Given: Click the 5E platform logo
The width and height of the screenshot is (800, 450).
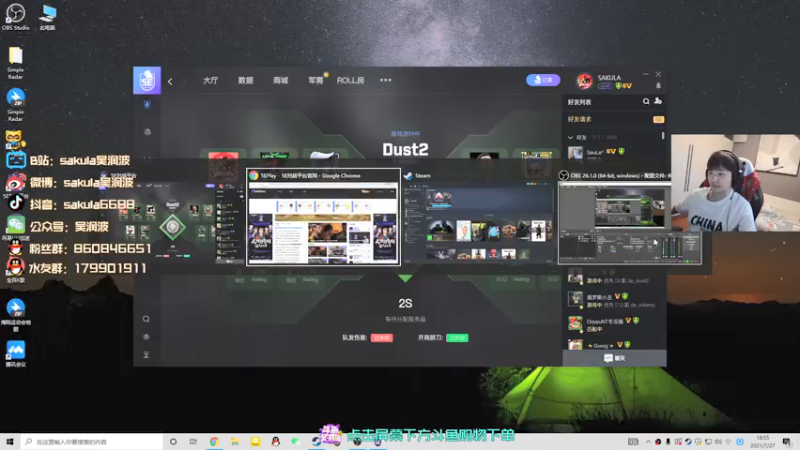Looking at the screenshot, I should [147, 80].
